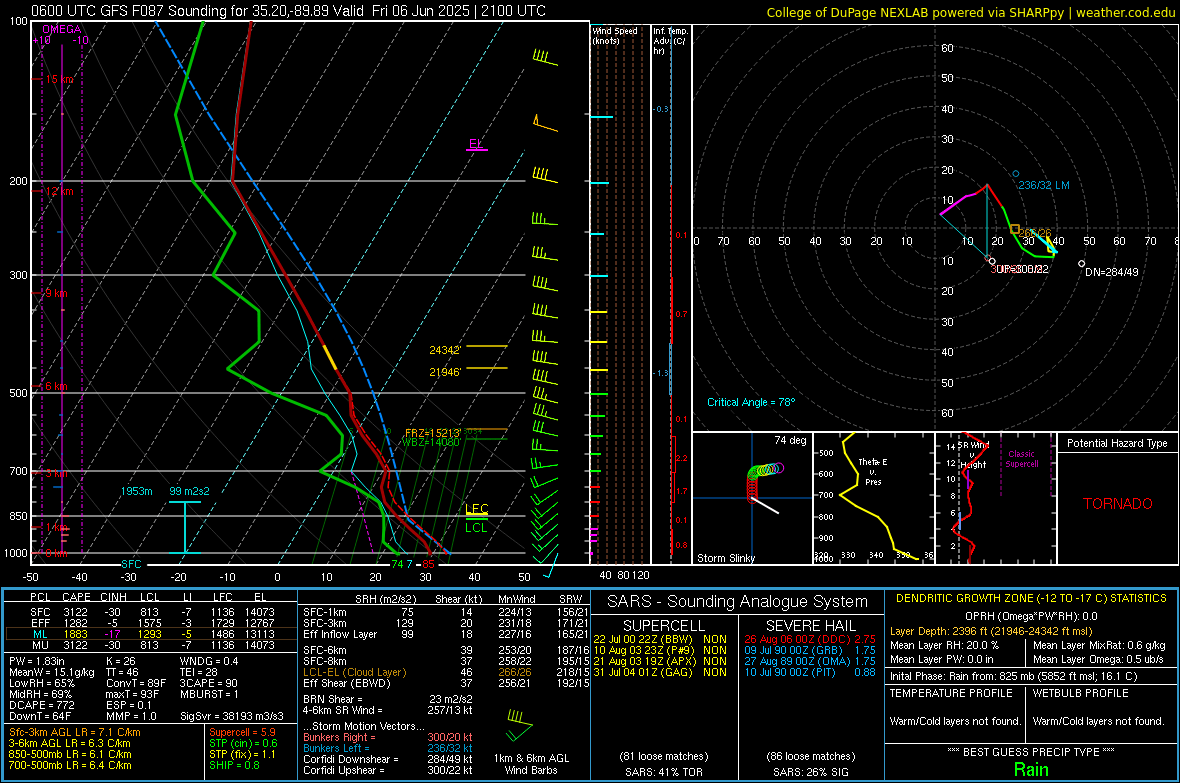Screen dimensions: 1180x783
Task: Click the yellow LFC marker on the skew-T
Action: (x=476, y=510)
